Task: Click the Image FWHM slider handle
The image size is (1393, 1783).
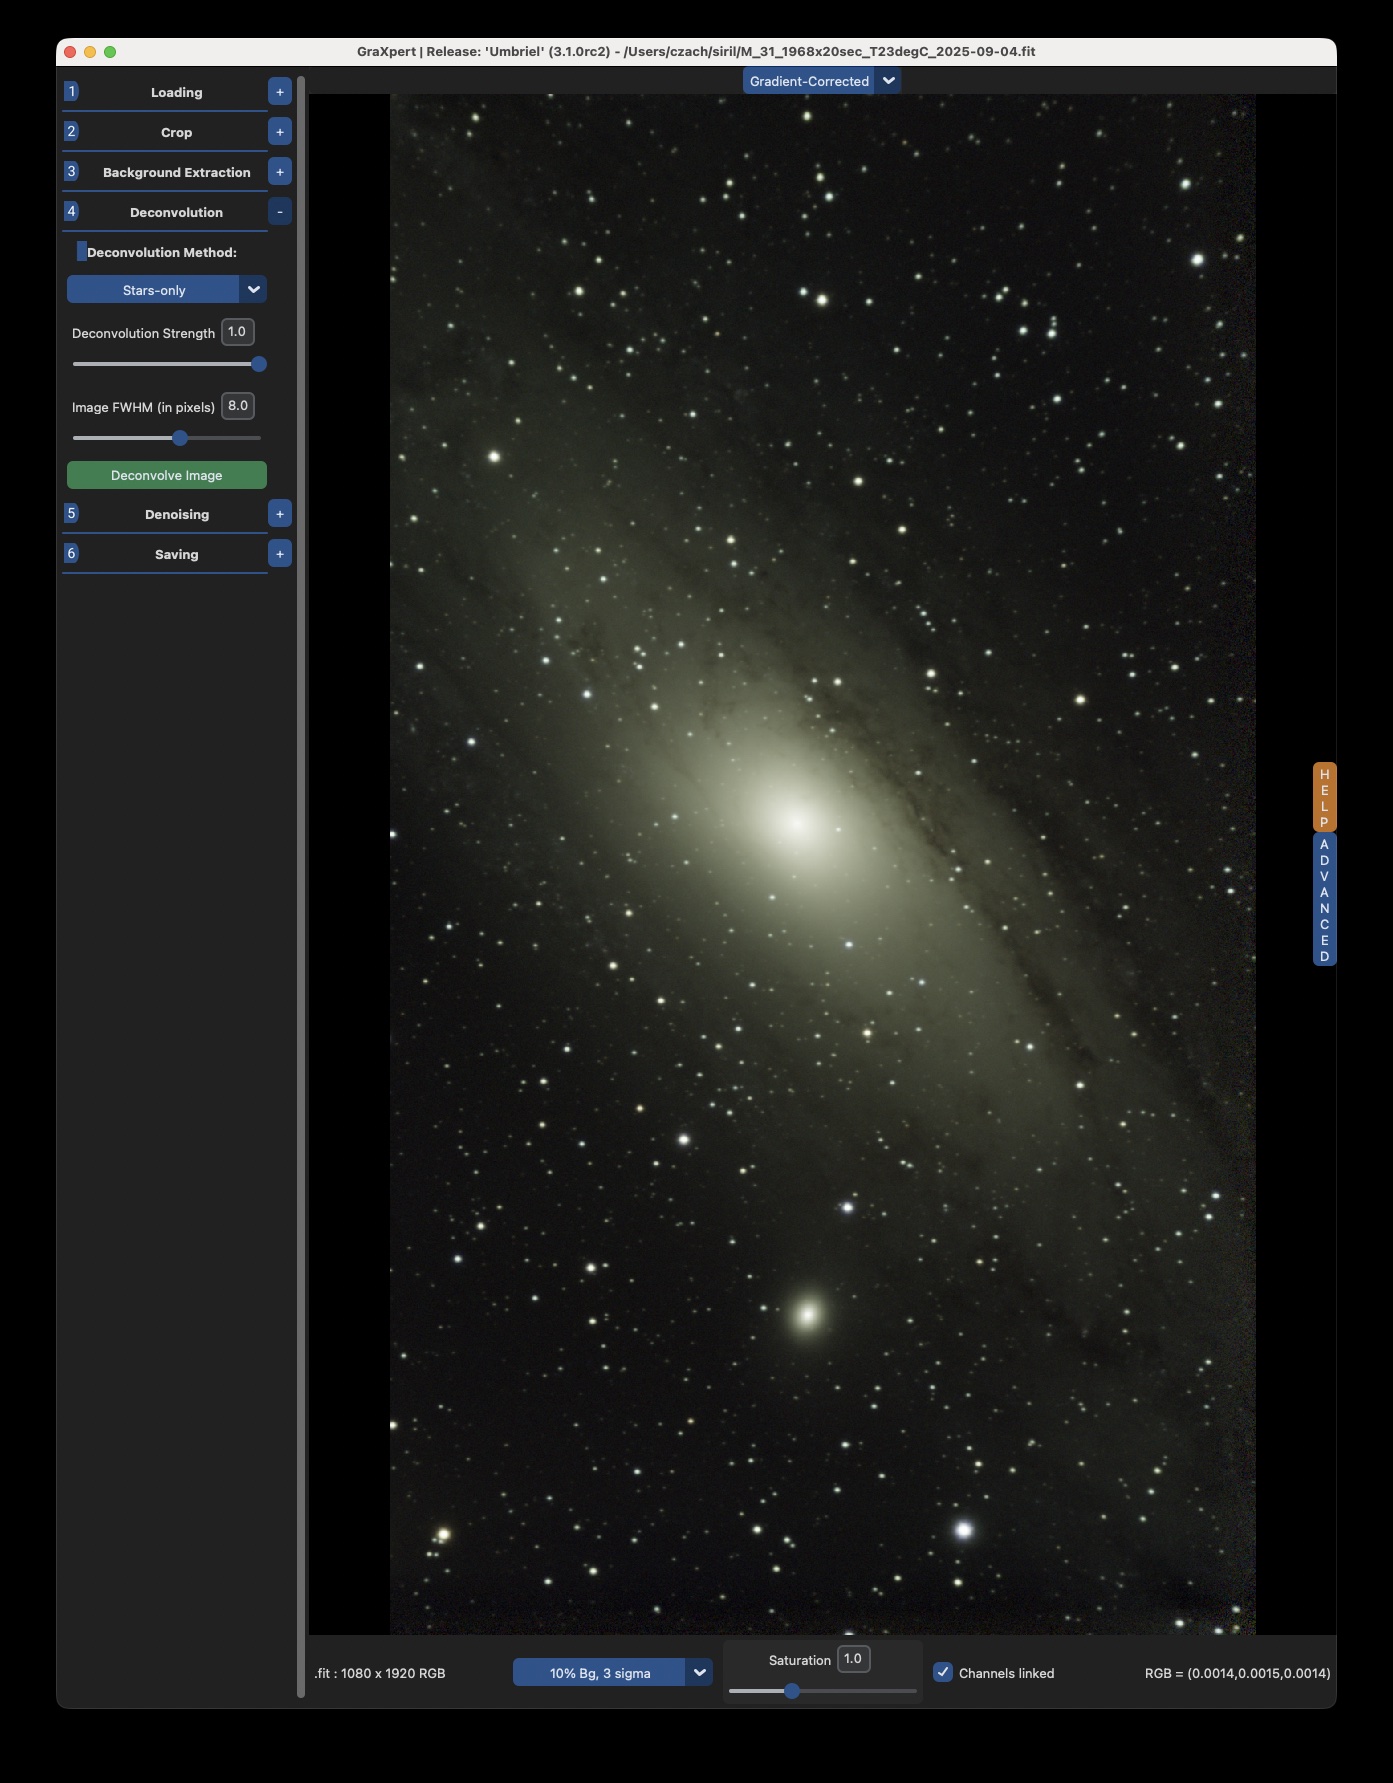Action: point(180,438)
